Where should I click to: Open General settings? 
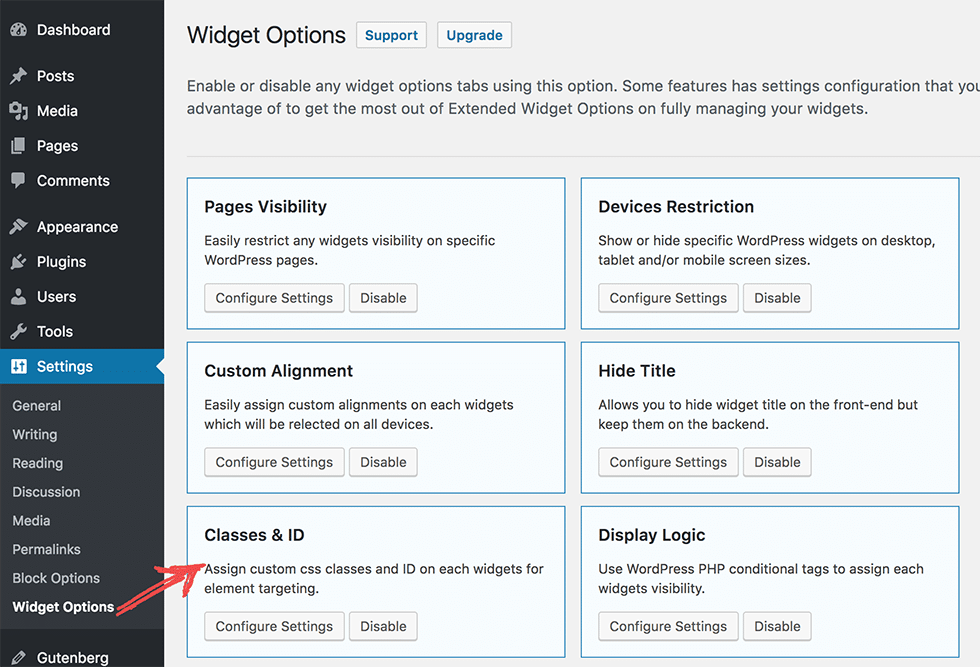point(36,405)
